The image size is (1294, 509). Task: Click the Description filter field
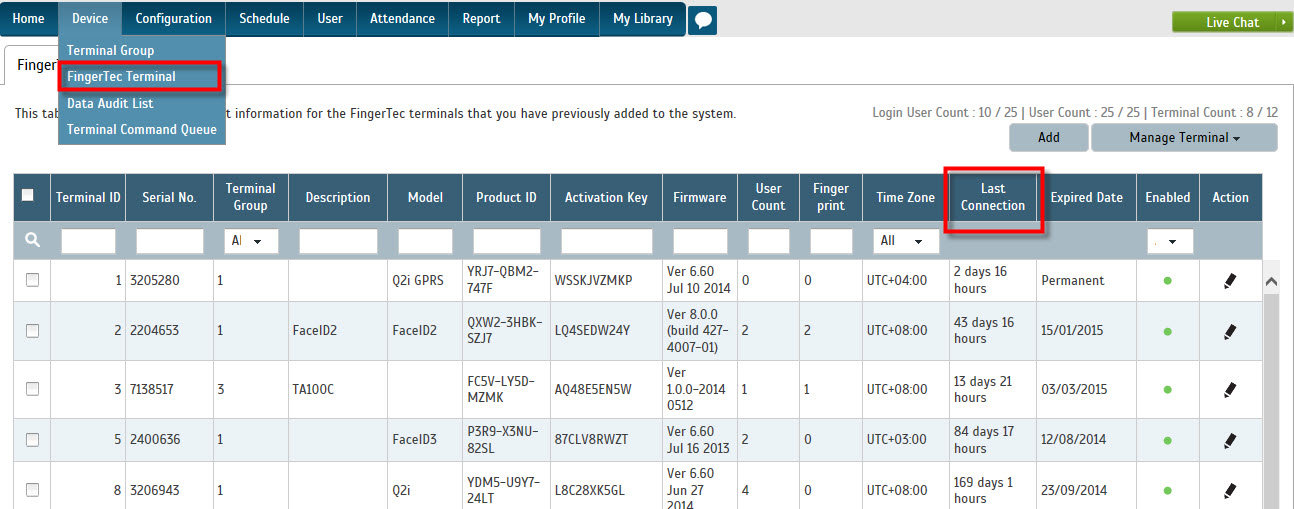coord(338,241)
